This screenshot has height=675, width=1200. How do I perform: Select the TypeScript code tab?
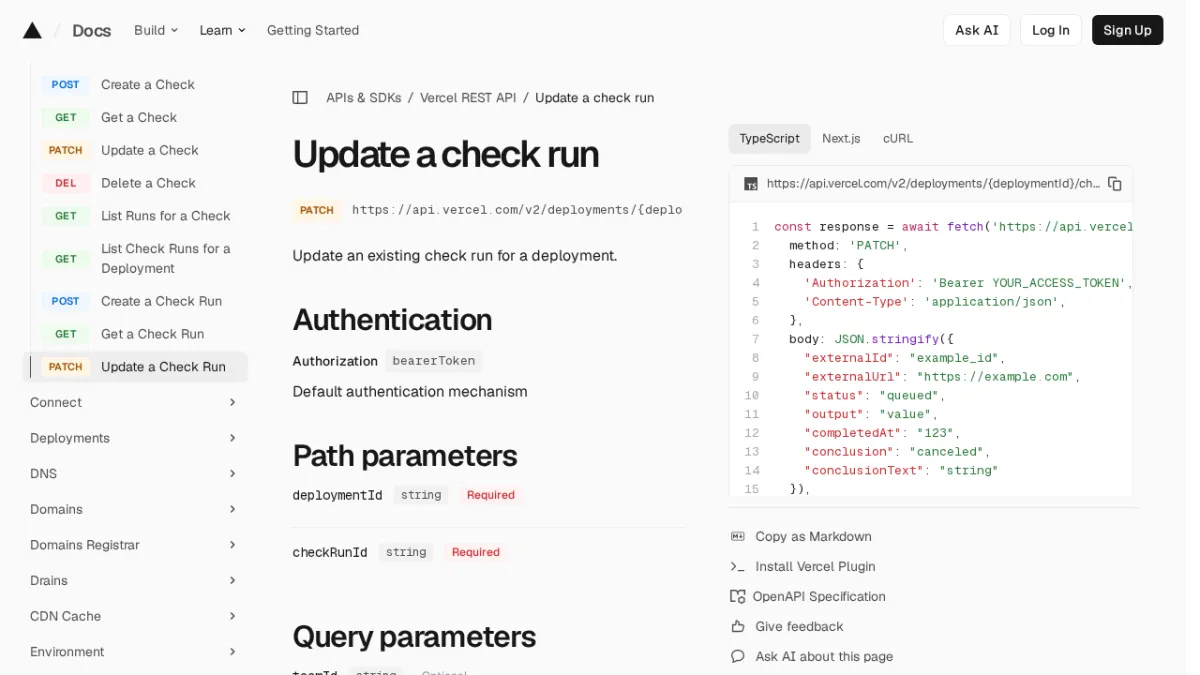(x=769, y=139)
